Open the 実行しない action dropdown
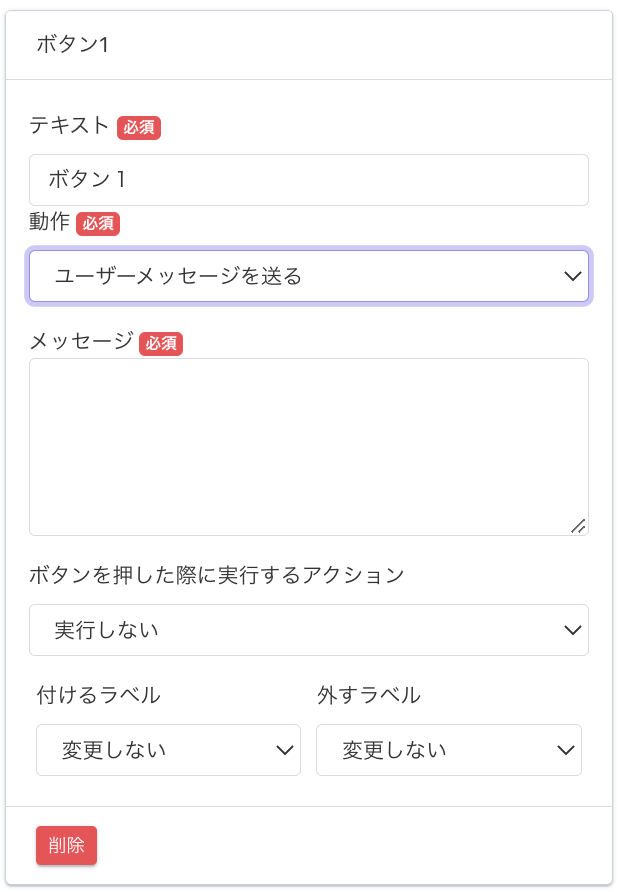Image resolution: width=624 pixels, height=892 pixels. [x=309, y=630]
